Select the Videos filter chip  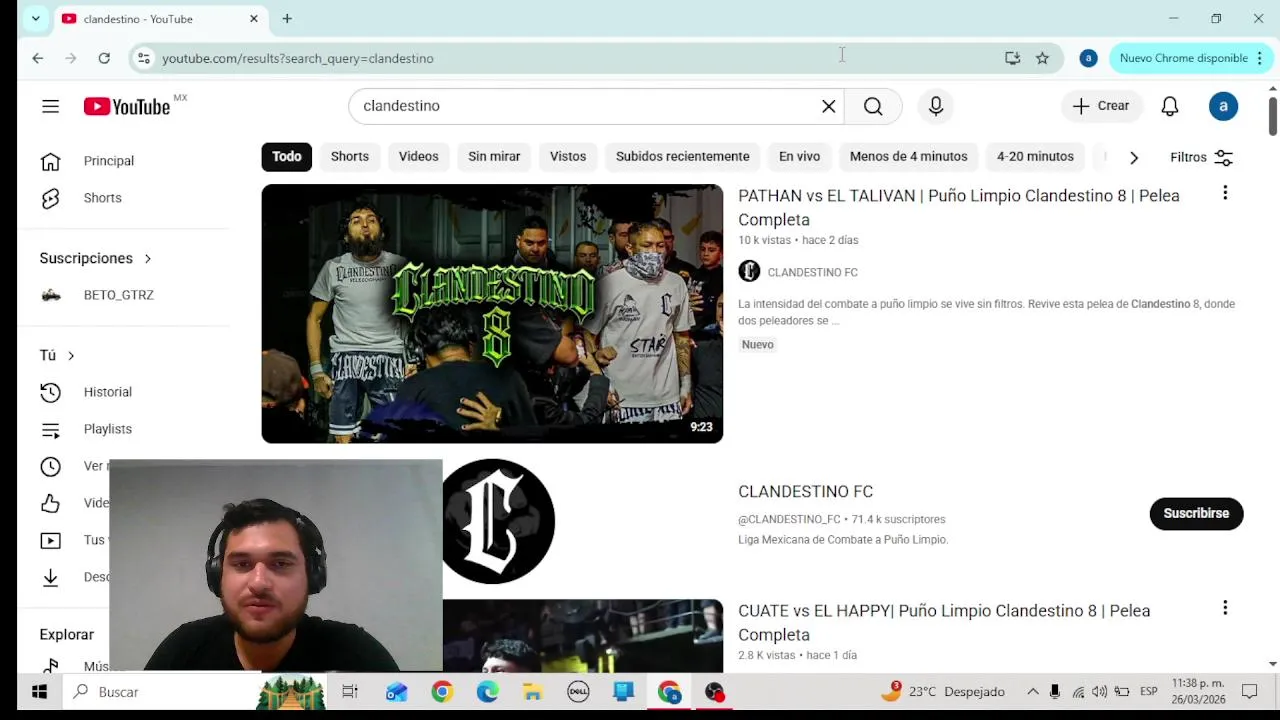[x=419, y=156]
